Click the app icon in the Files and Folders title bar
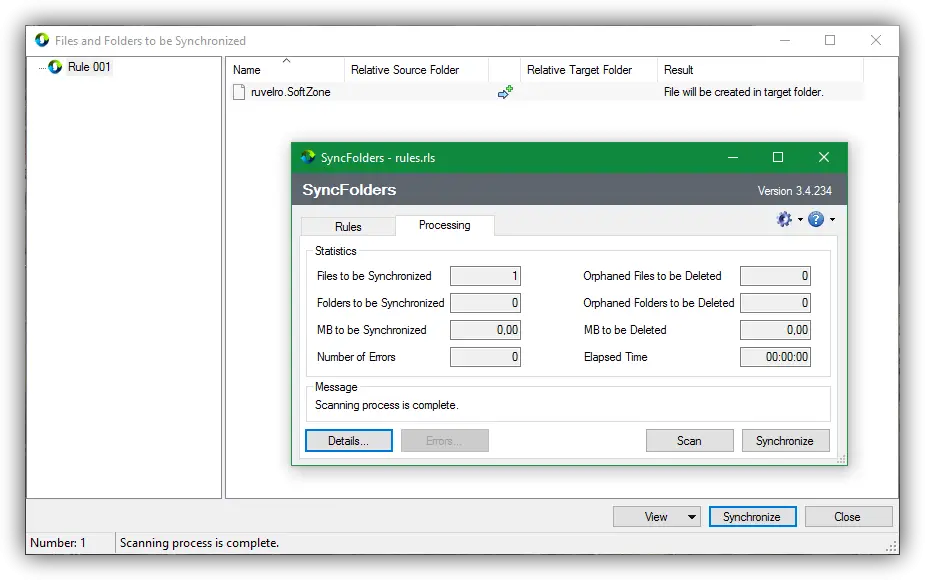Viewport: 925px width, 580px height. pos(42,40)
